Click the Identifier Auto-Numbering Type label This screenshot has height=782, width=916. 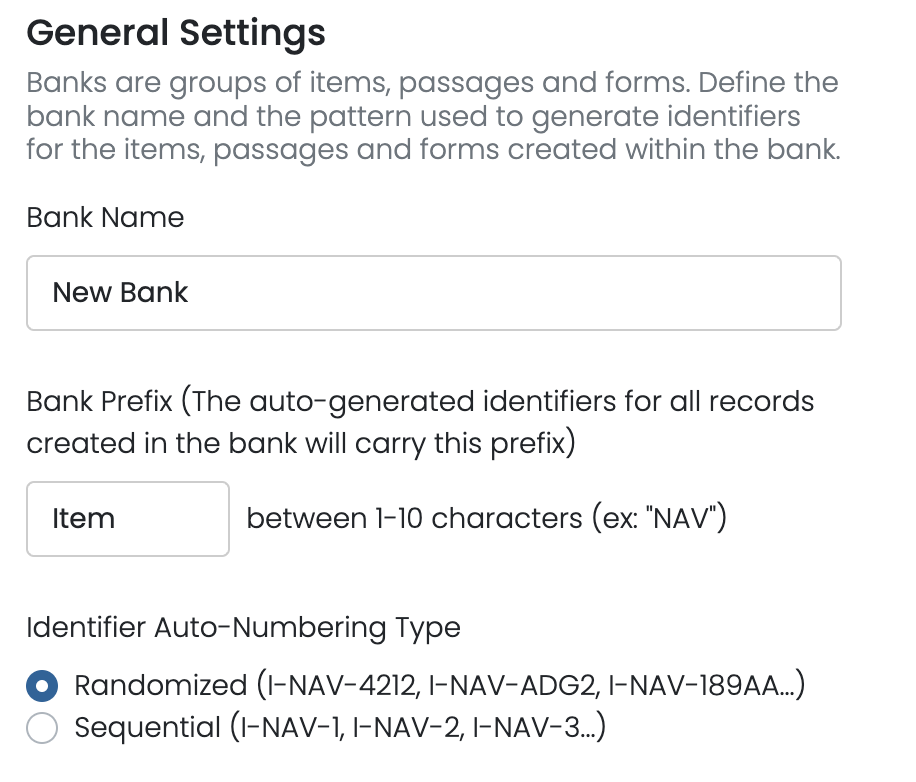tap(243, 628)
